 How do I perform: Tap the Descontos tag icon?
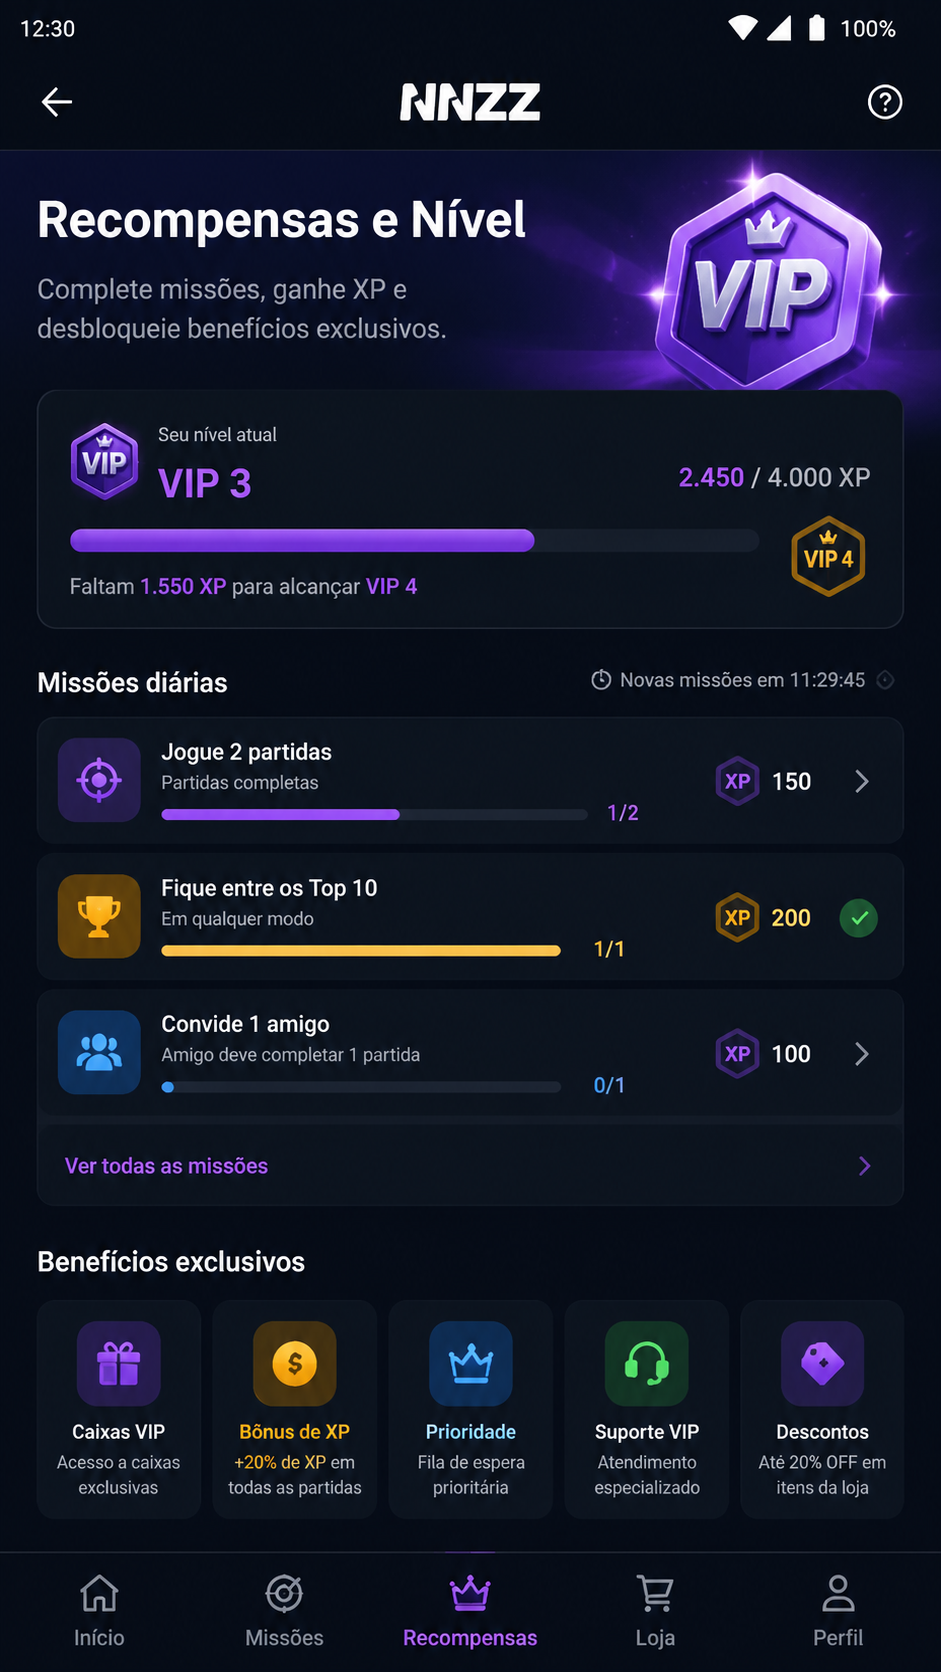823,1364
